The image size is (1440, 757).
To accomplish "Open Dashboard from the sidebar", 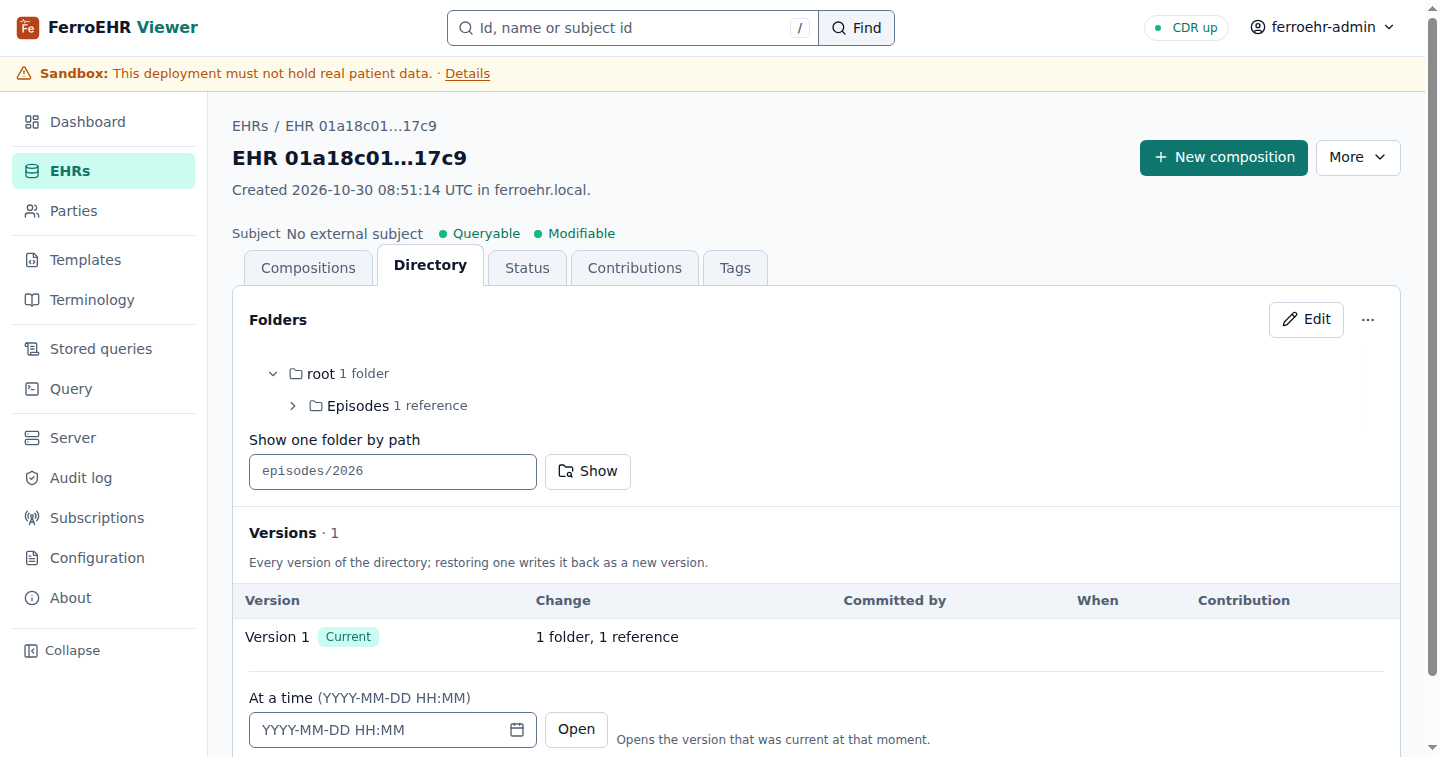I will click(x=103, y=122).
